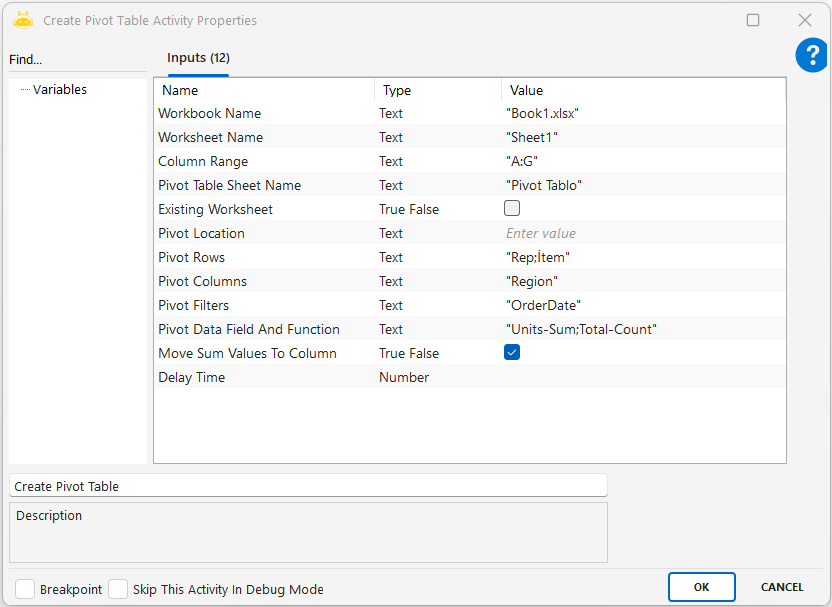Uncheck Move Sum Values To Column

click(512, 353)
